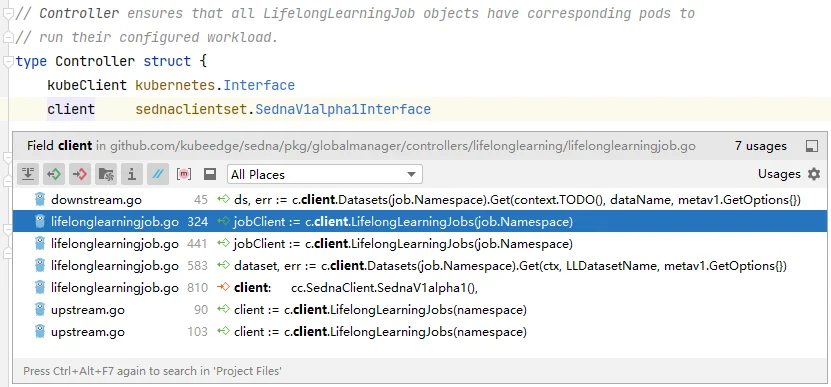Click the pink [m] method grouping icon
831x387 pixels.
(x=183, y=174)
